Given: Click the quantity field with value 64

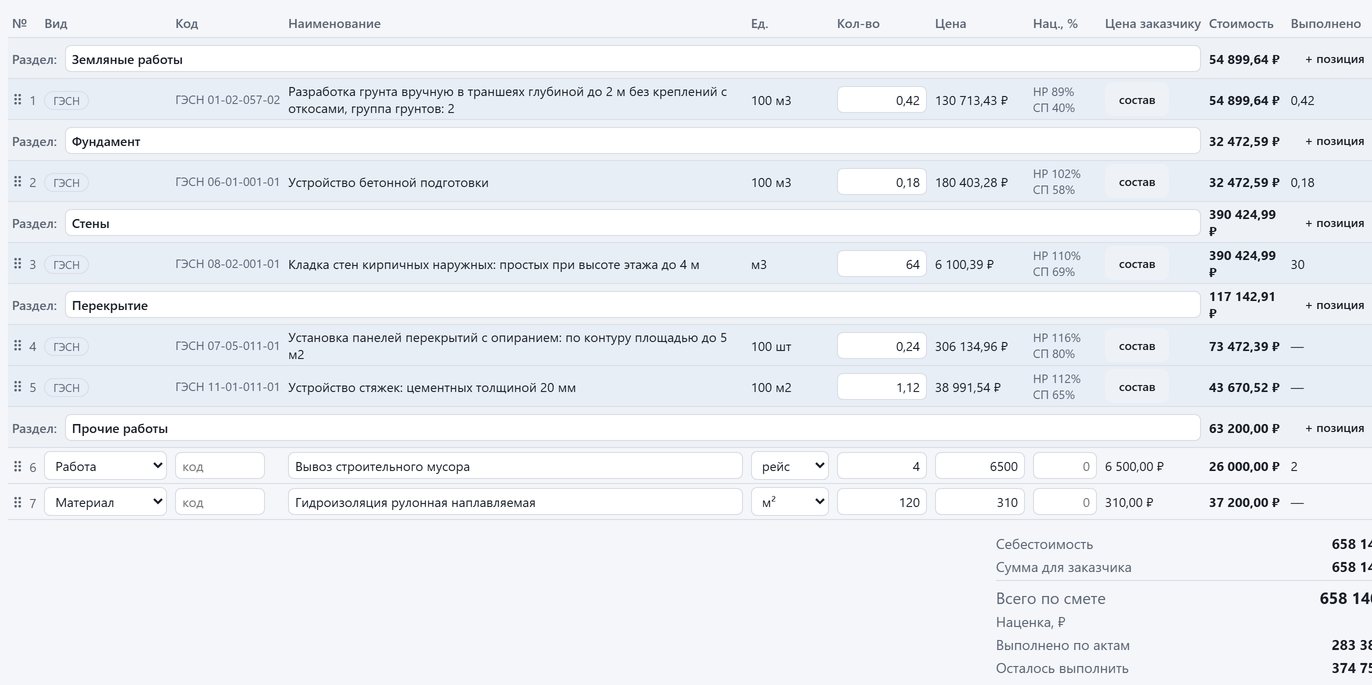Looking at the screenshot, I should click(x=882, y=264).
